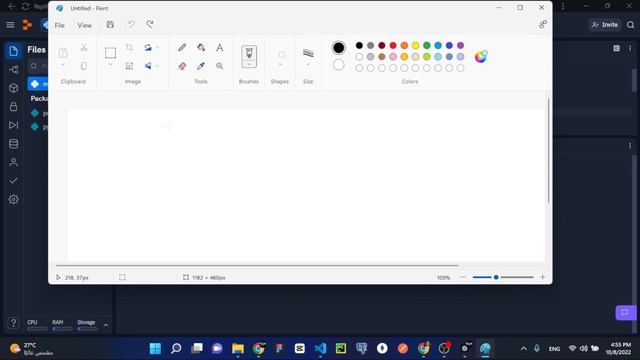Image resolution: width=640 pixels, height=360 pixels.
Task: Expand the Brushes dropdown arrow
Action: (249, 64)
